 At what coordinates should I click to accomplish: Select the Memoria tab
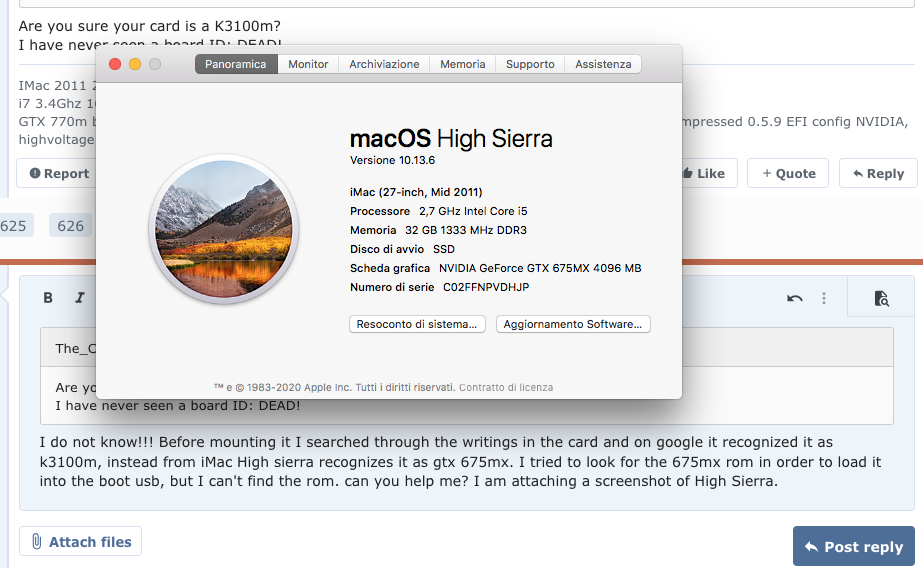463,64
